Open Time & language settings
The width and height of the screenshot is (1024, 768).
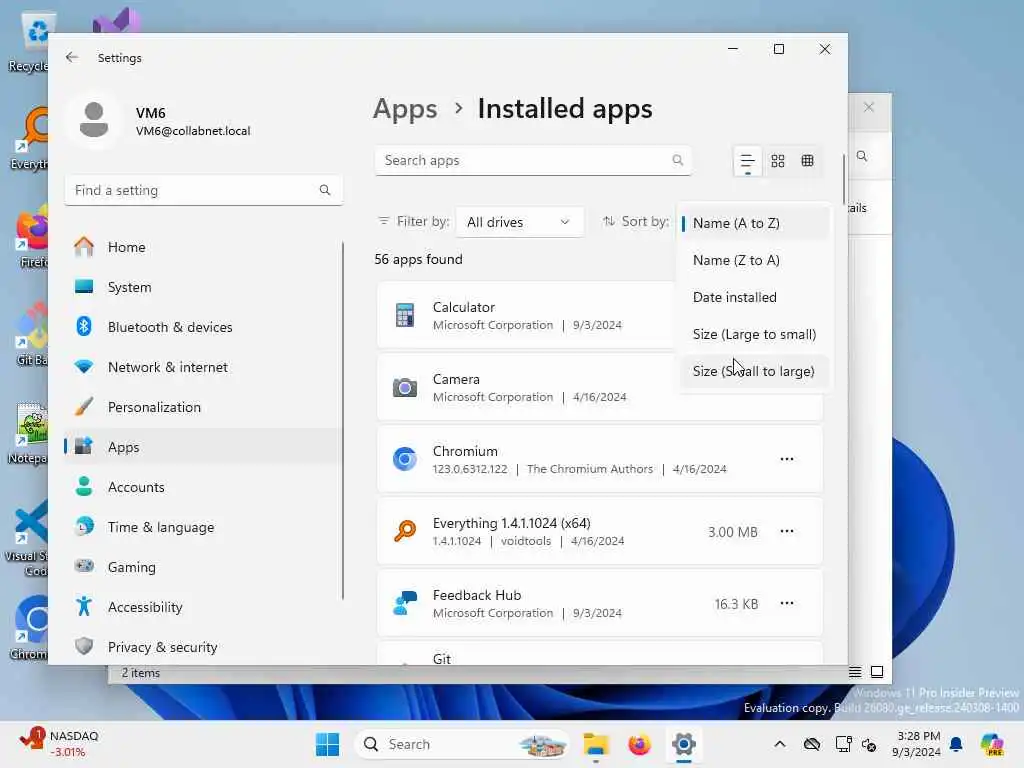[202, 527]
